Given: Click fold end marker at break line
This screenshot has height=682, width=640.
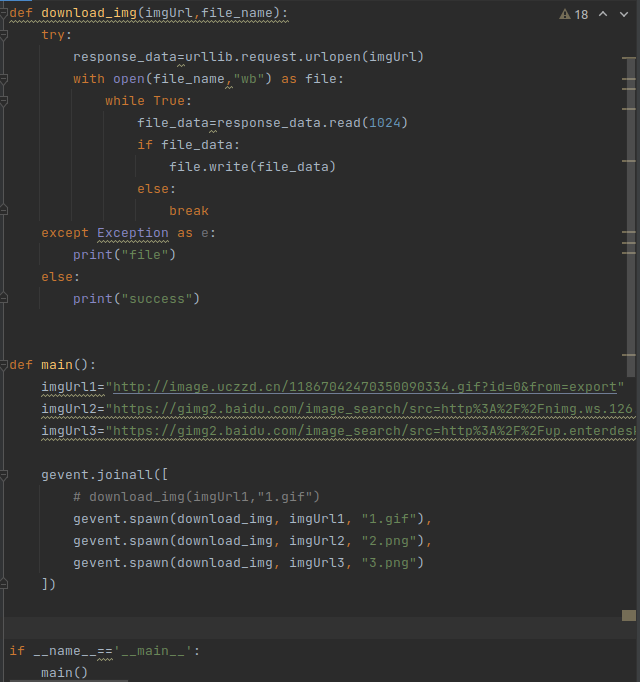Looking at the screenshot, I should click(3, 211).
